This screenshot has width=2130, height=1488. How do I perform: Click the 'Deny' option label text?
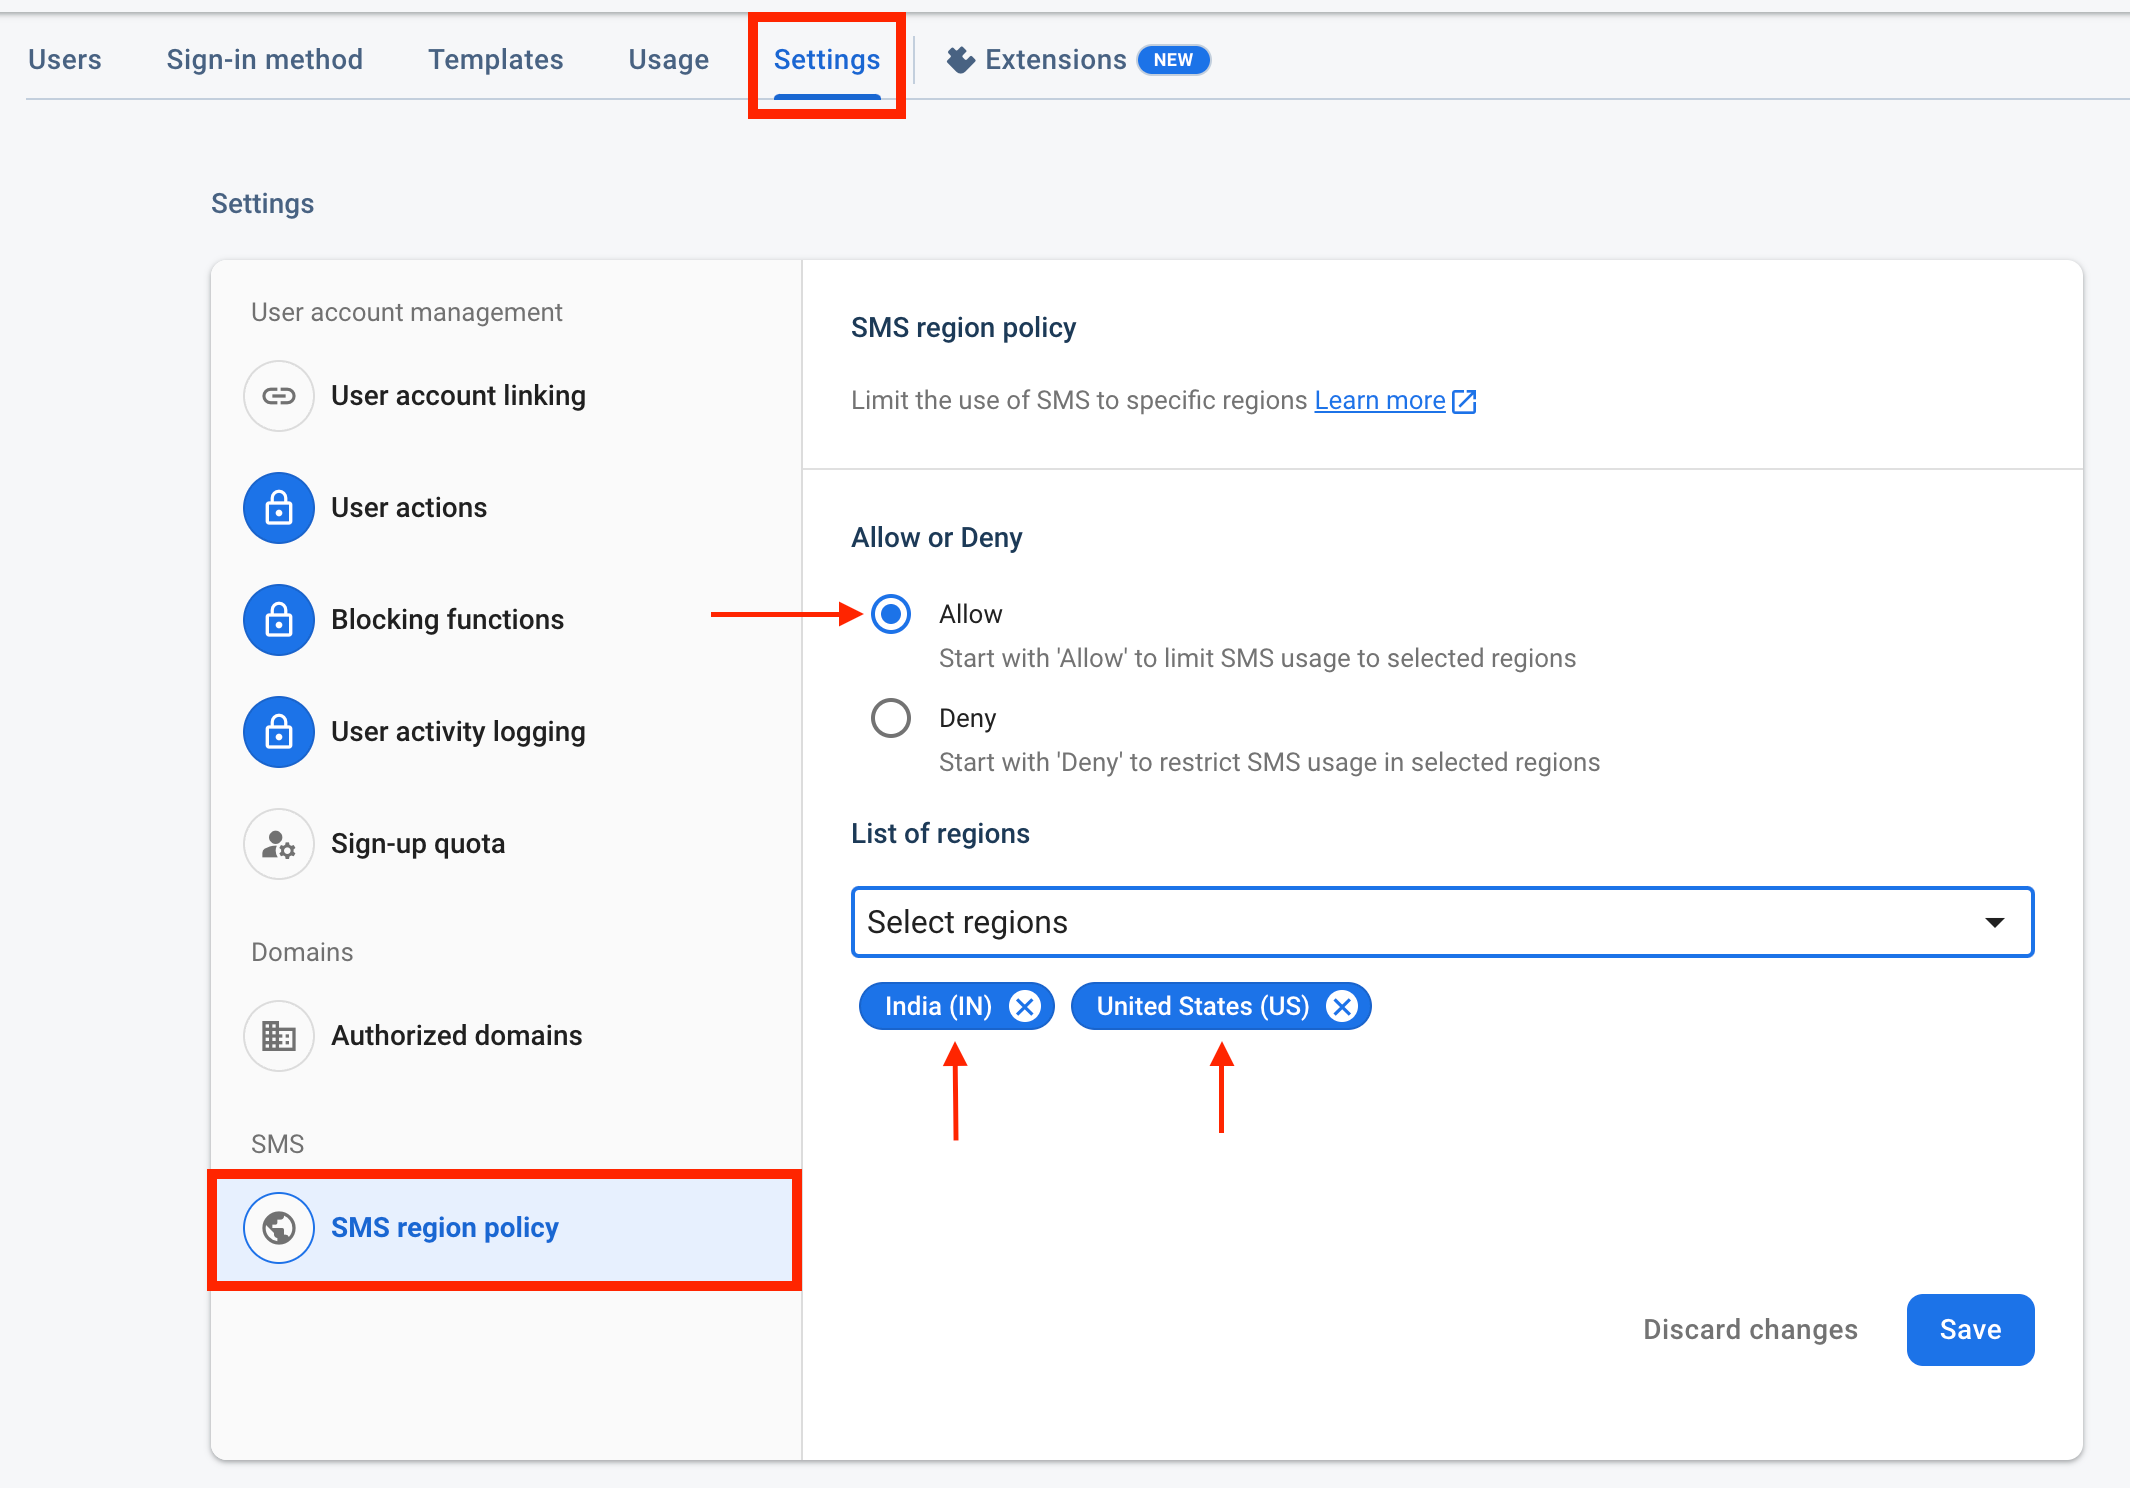[x=967, y=718]
